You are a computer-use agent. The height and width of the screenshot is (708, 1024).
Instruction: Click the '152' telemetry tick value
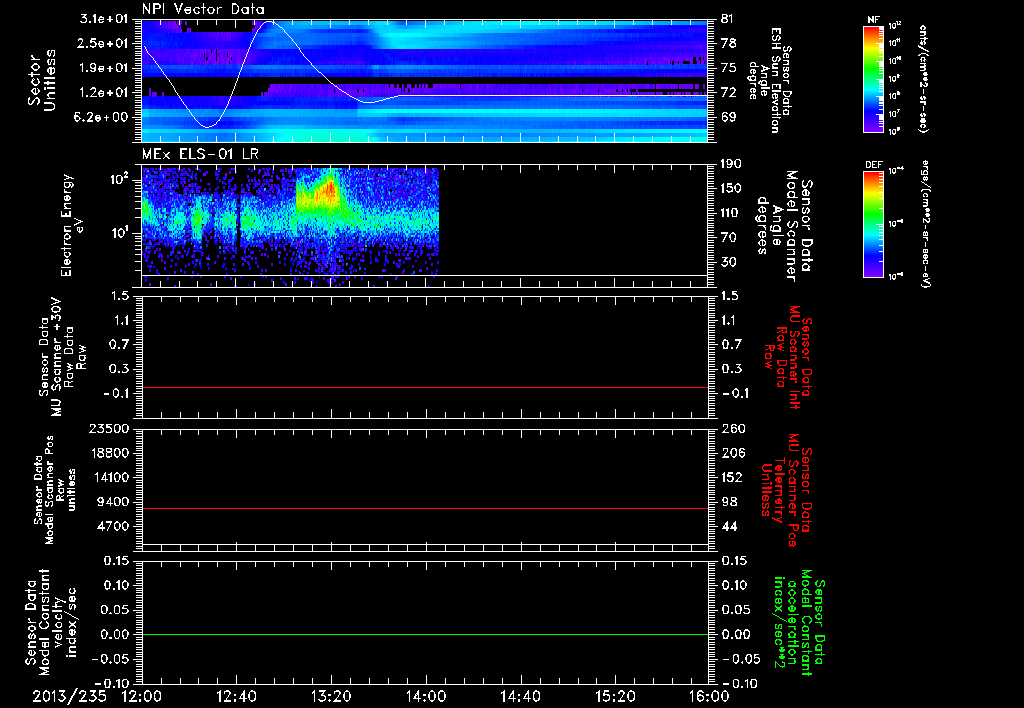pyautogui.click(x=732, y=477)
